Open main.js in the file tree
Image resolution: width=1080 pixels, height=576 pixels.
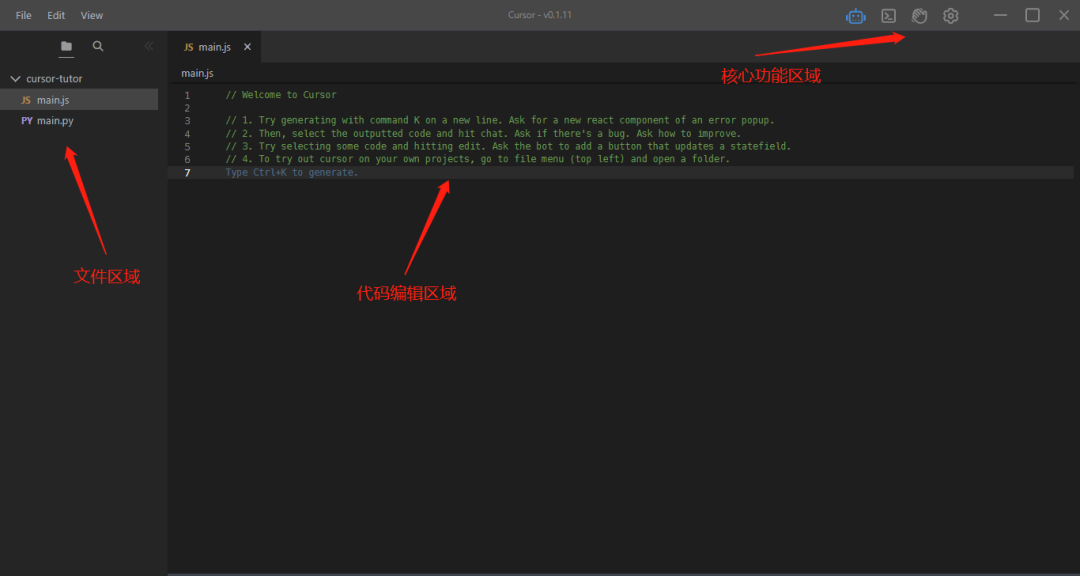point(79,100)
